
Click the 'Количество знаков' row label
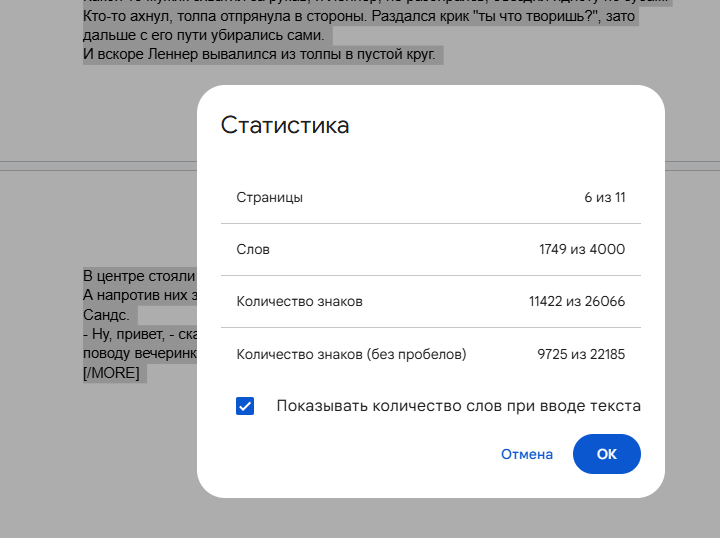pos(299,301)
